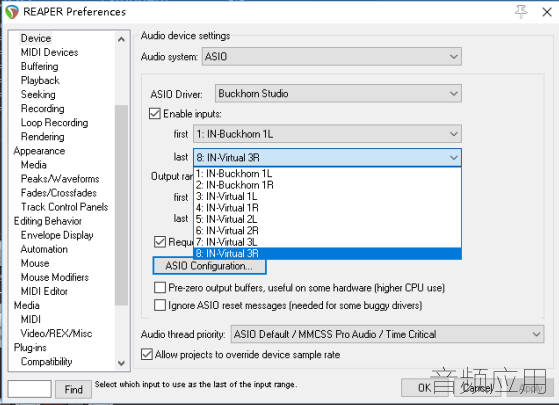
Task: Select Playback in the category tree
Action: pyautogui.click(x=40, y=81)
